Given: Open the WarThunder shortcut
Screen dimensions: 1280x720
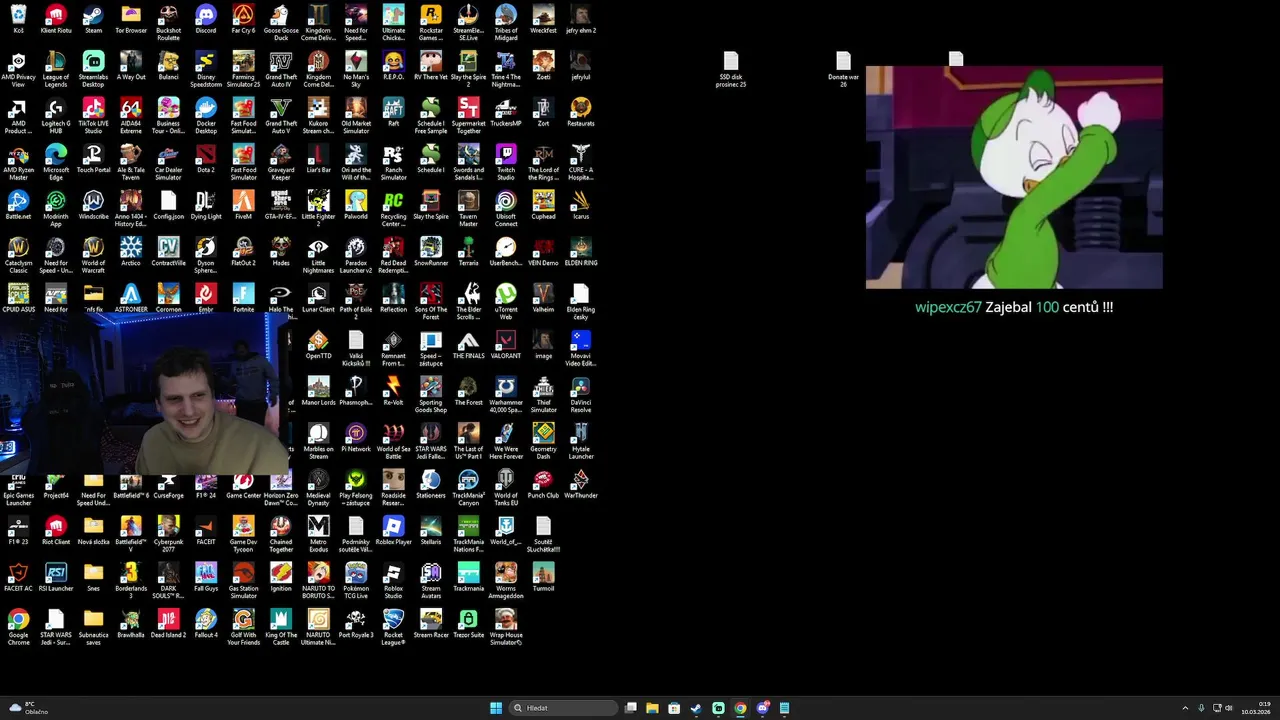Looking at the screenshot, I should click(x=581, y=484).
